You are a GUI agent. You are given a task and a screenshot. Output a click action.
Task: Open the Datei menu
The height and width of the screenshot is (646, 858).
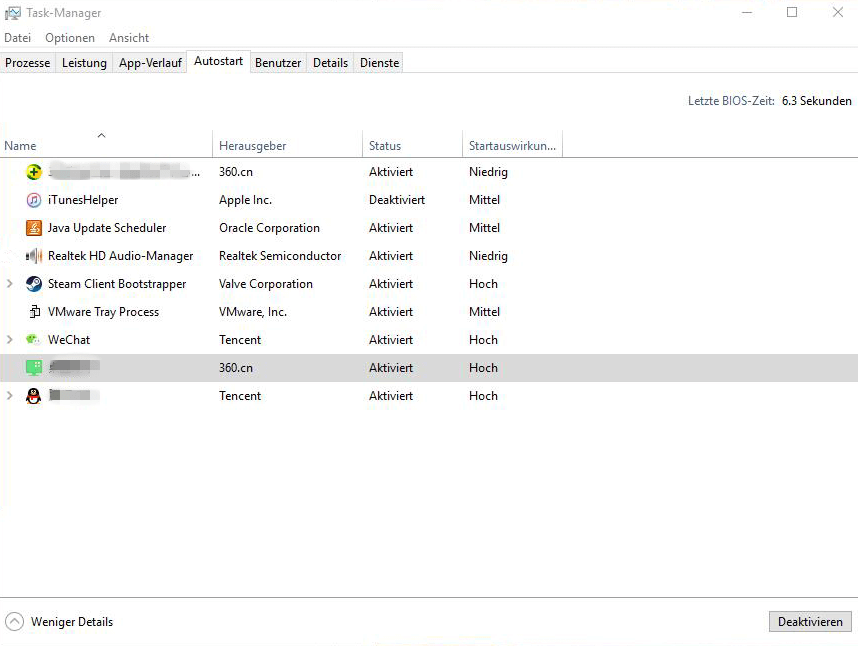point(18,38)
